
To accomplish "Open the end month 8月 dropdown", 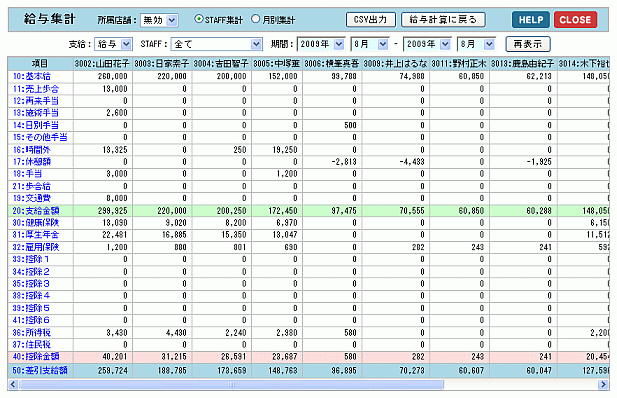I will 476,44.
